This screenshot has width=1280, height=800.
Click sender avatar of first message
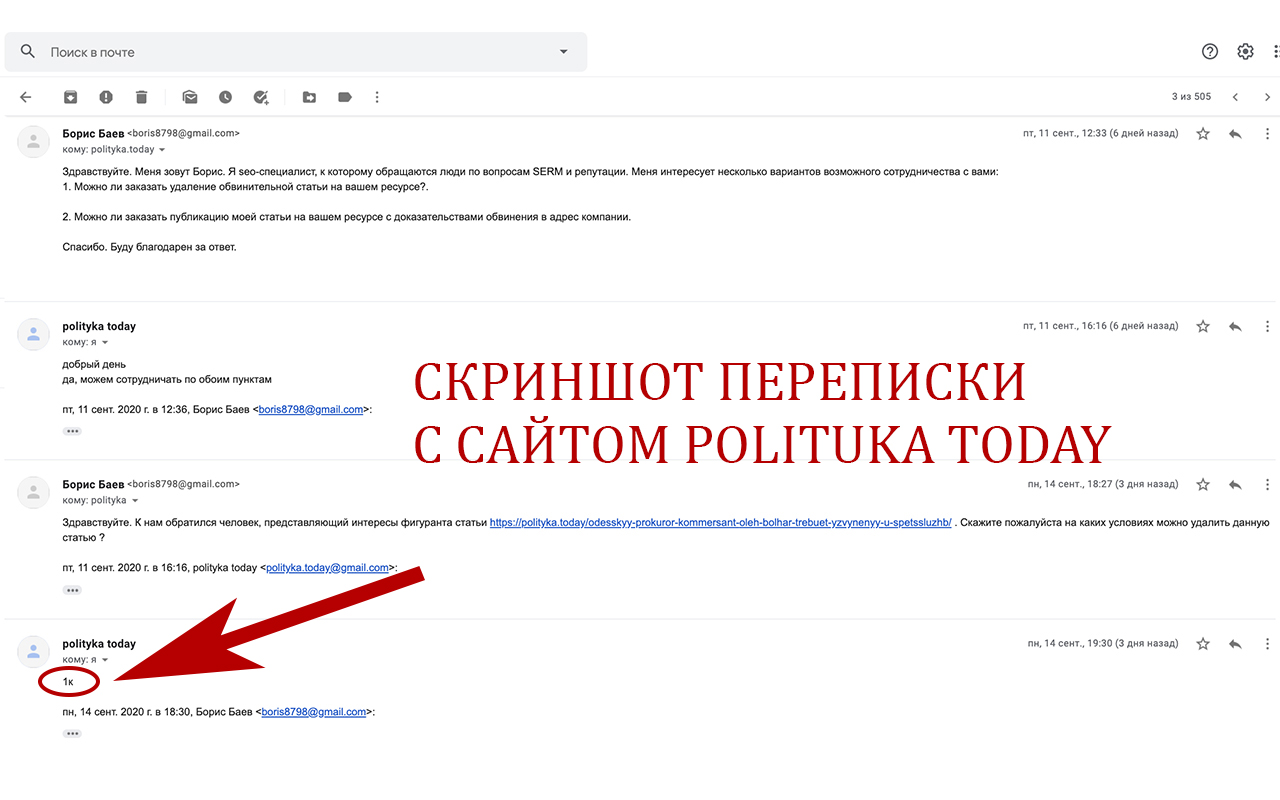coord(34,142)
